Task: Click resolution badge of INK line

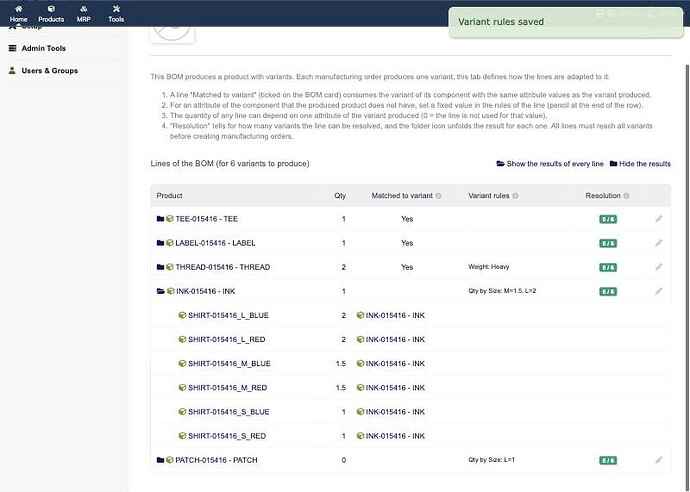Action: pyautogui.click(x=608, y=292)
